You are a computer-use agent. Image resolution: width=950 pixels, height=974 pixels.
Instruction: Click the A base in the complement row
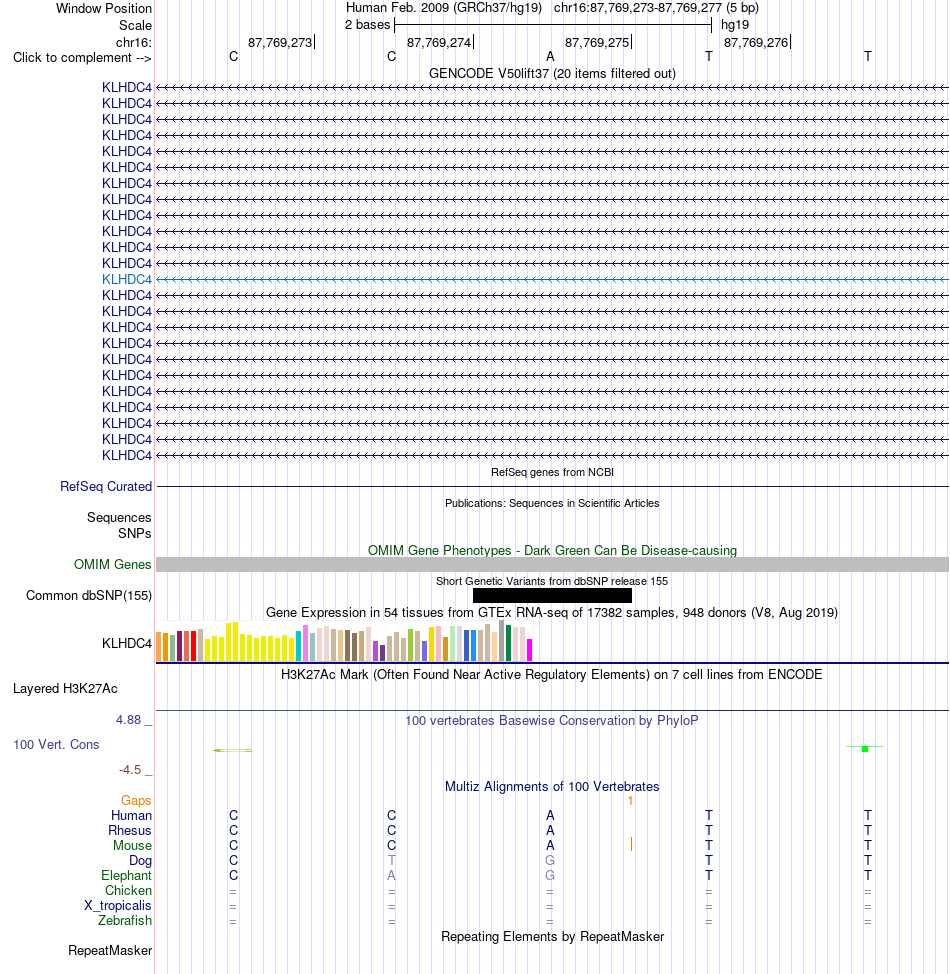(x=550, y=57)
